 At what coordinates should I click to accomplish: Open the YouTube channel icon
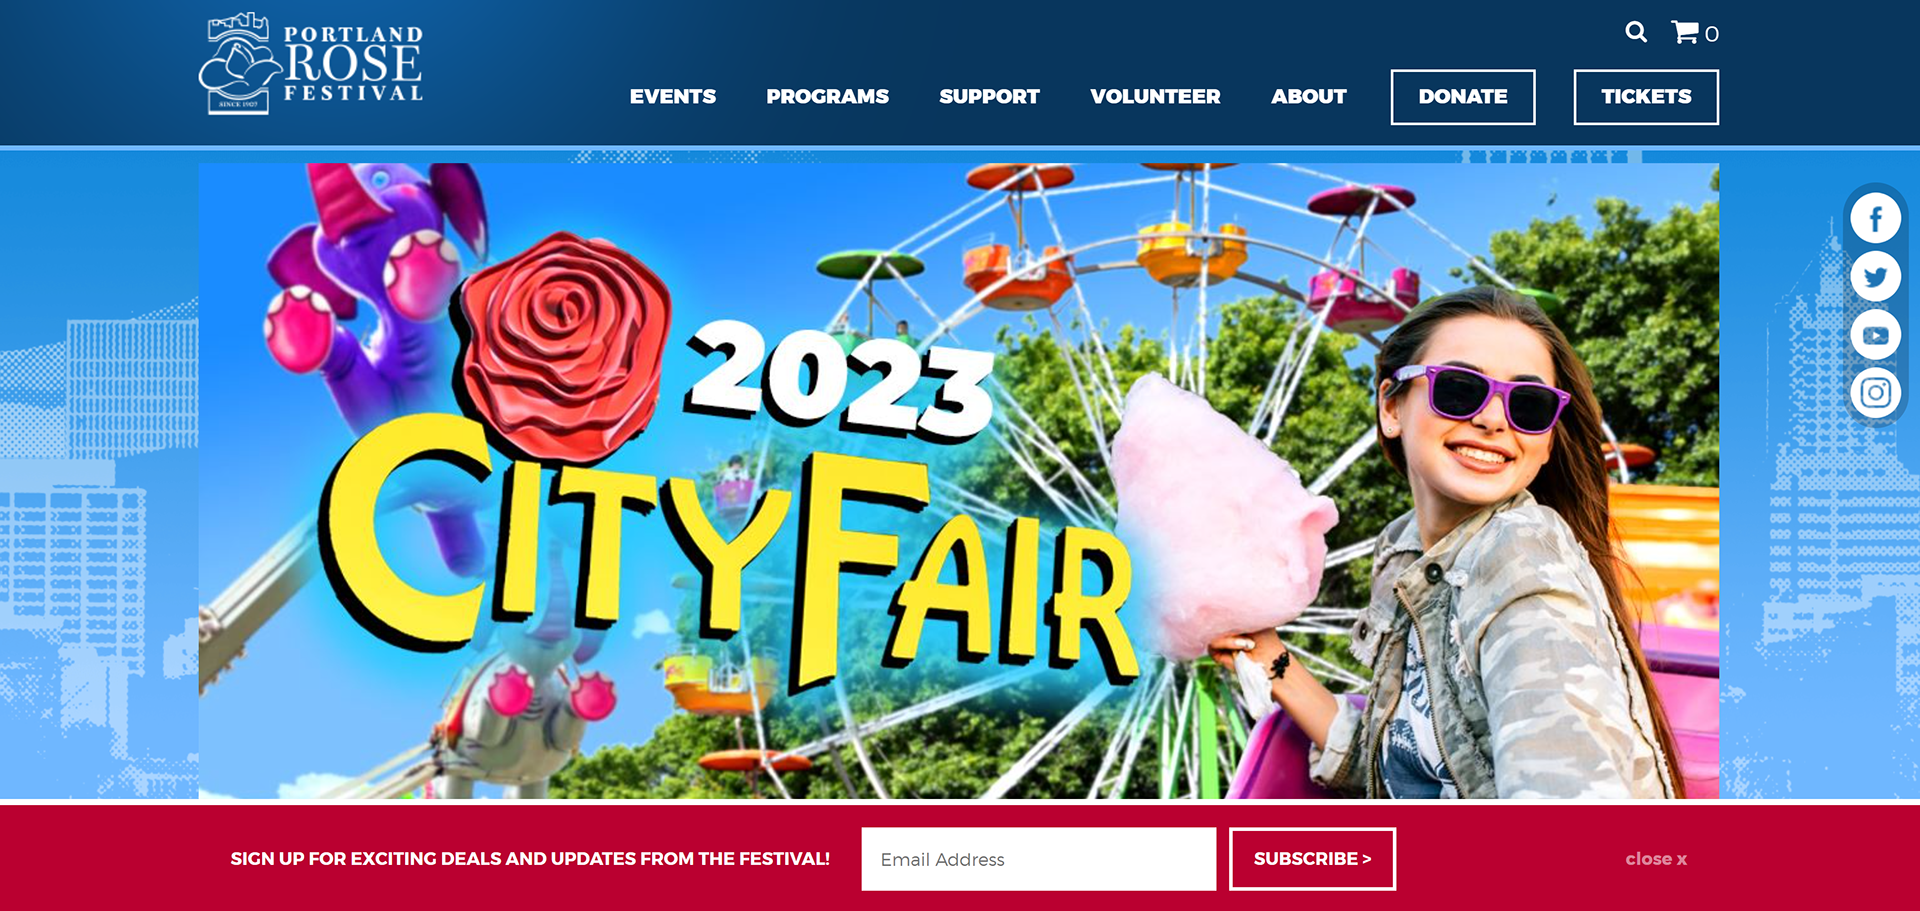coord(1875,335)
